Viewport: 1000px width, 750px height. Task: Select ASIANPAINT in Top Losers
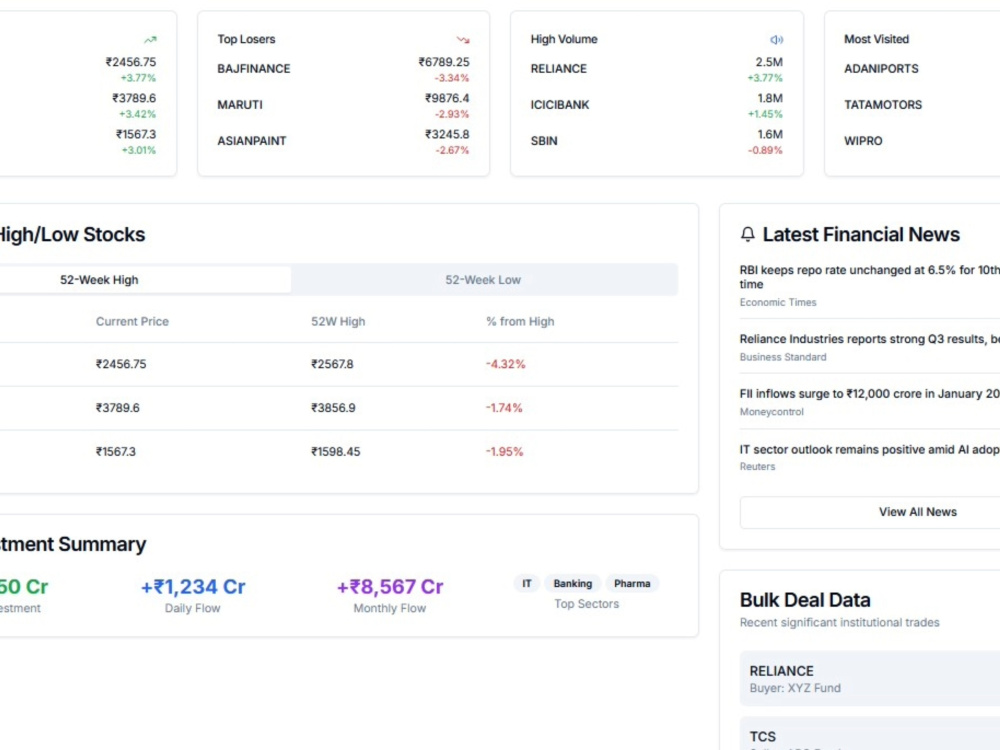point(252,141)
